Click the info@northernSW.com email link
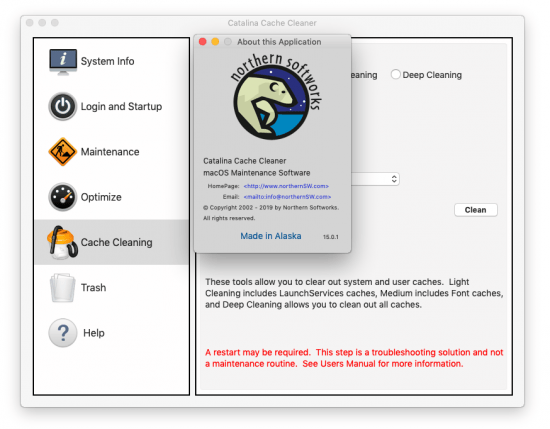Image resolution: width=550 pixels, height=429 pixels. click(287, 197)
